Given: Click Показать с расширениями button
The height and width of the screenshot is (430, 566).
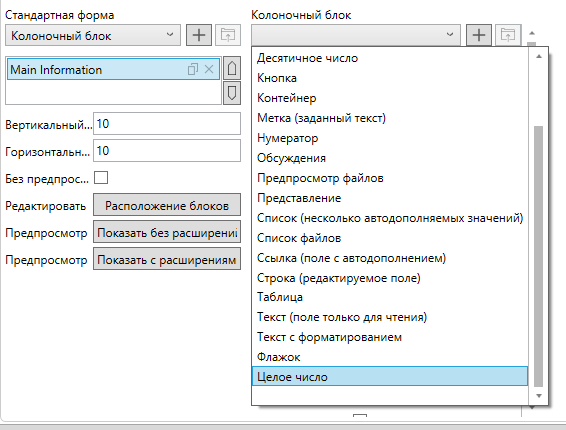Looking at the screenshot, I should point(167,259).
